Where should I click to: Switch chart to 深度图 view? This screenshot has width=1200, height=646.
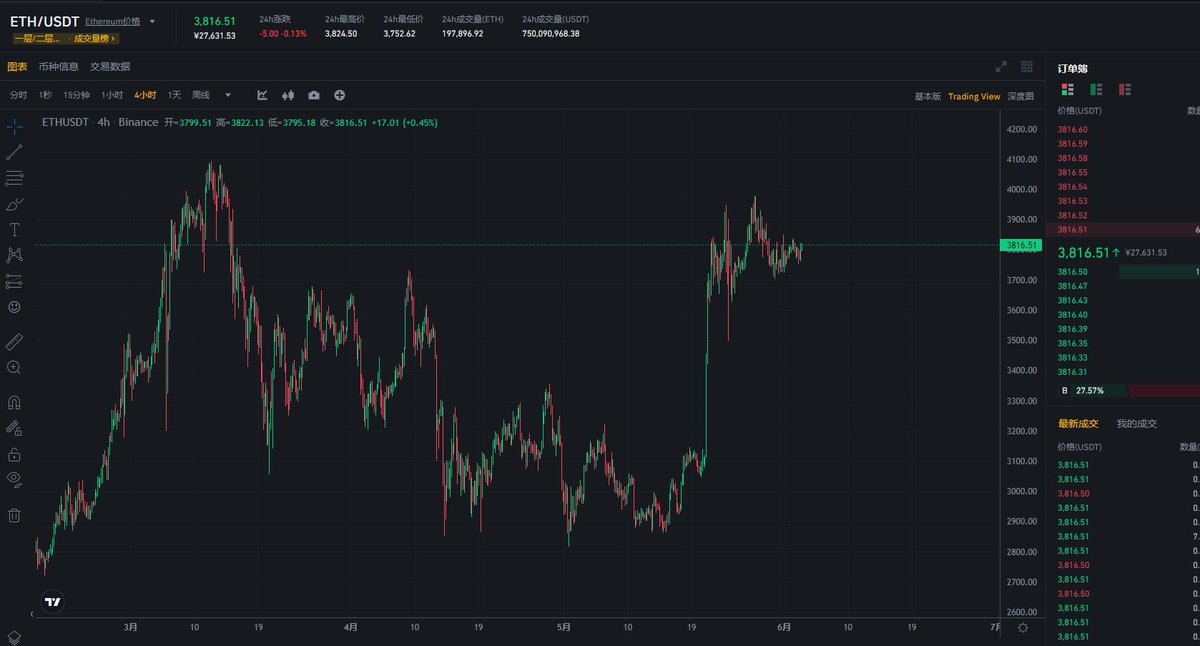1020,96
